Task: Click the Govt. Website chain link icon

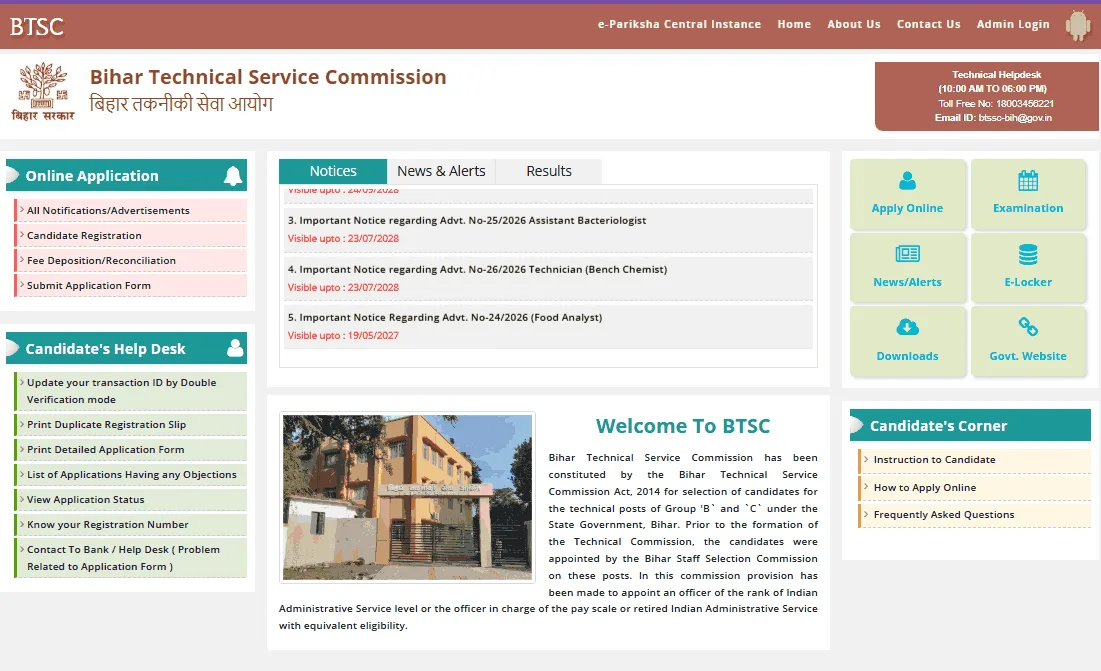Action: click(1028, 326)
